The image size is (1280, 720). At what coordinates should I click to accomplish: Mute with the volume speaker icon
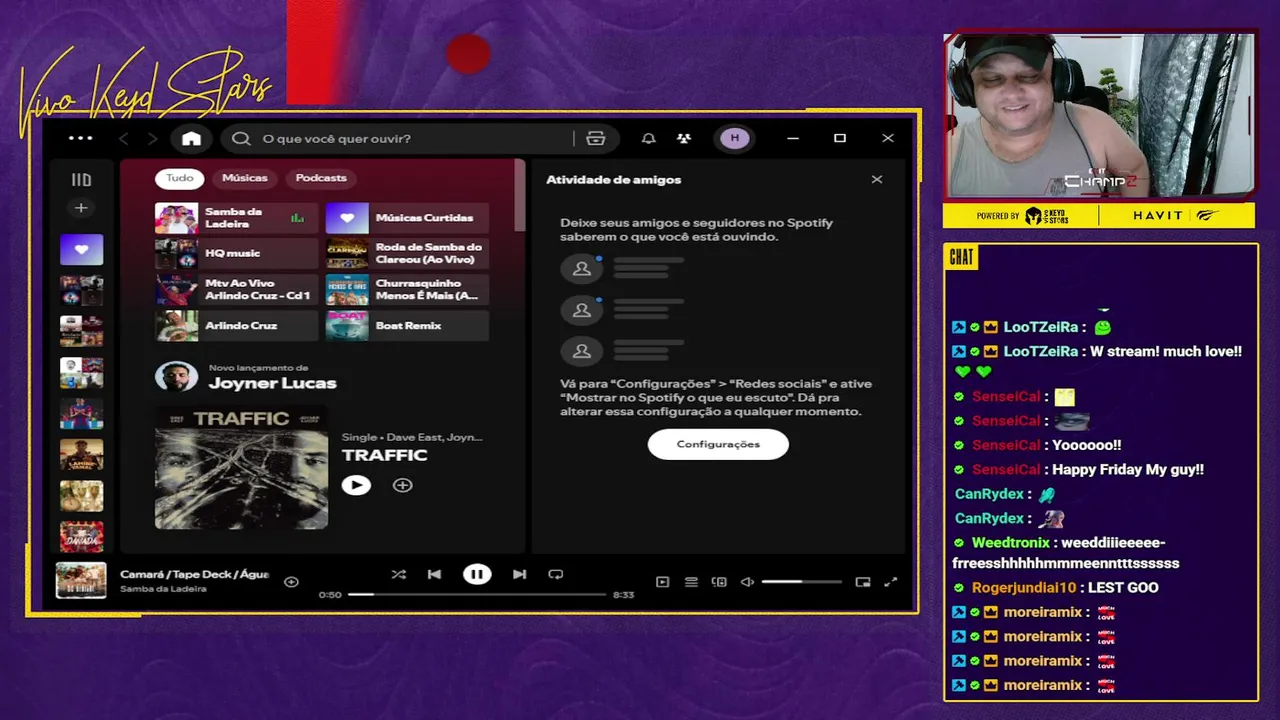747,582
